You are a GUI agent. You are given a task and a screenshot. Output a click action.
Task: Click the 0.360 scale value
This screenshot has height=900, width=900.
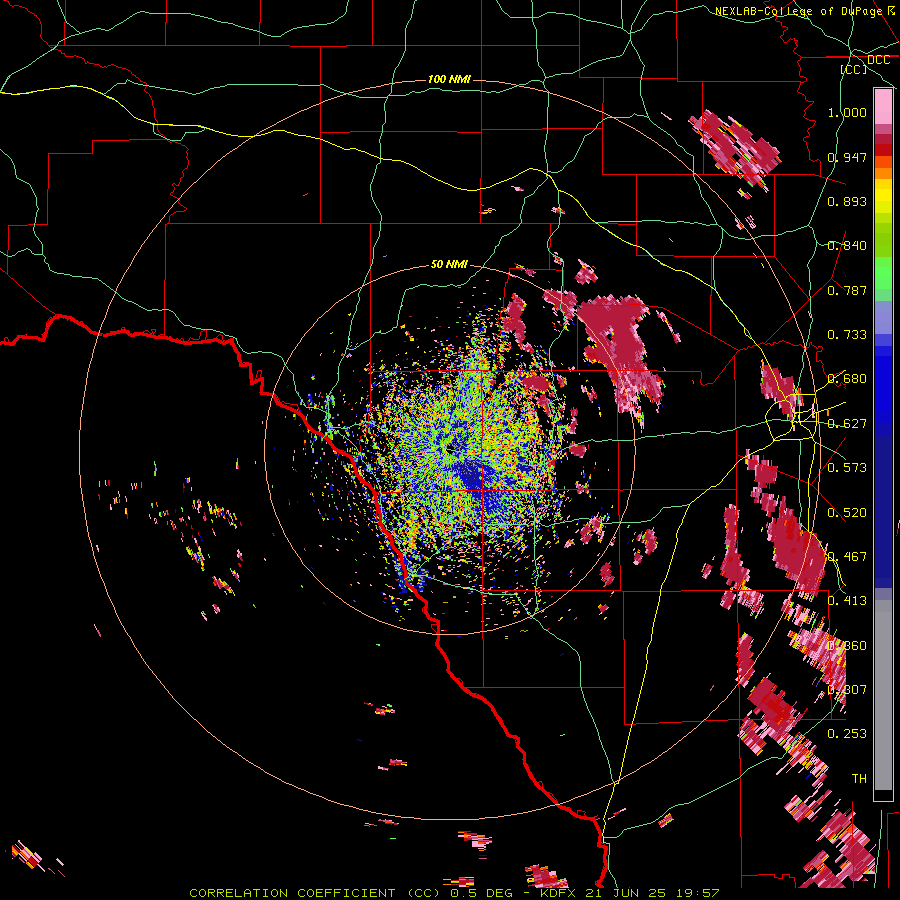847,645
